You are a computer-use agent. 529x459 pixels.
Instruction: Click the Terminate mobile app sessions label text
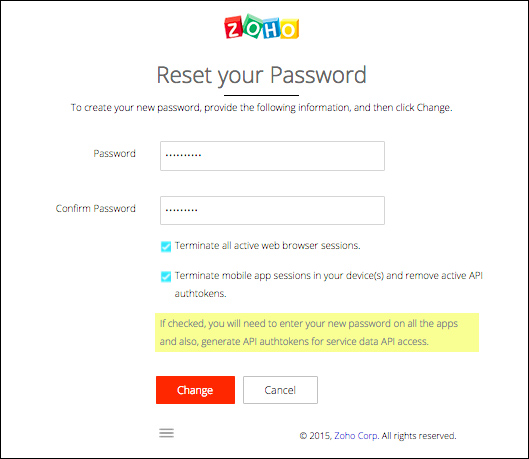(329, 284)
